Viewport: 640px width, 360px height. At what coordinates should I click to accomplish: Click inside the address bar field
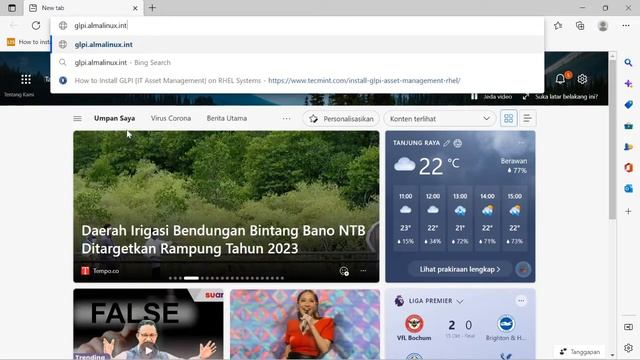[297, 25]
